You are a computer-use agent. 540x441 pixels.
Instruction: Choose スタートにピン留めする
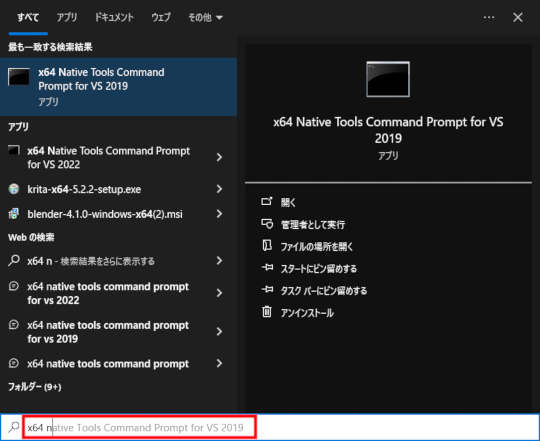319,269
